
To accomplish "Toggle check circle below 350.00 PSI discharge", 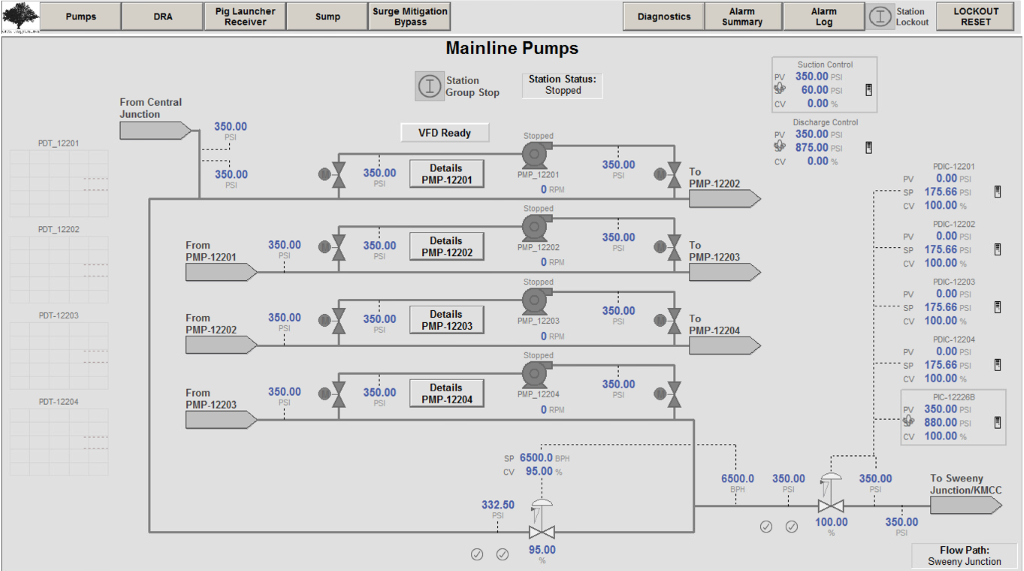I will (791, 526).
